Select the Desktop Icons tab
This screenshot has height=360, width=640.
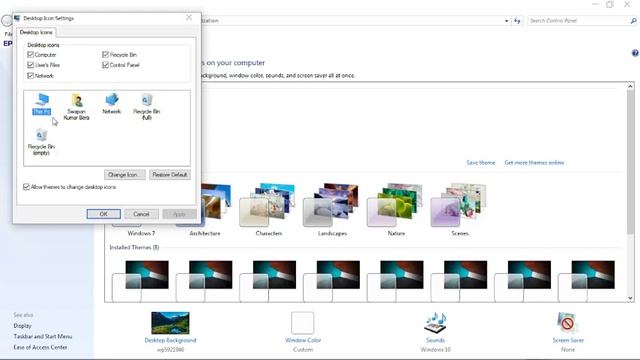(x=36, y=32)
